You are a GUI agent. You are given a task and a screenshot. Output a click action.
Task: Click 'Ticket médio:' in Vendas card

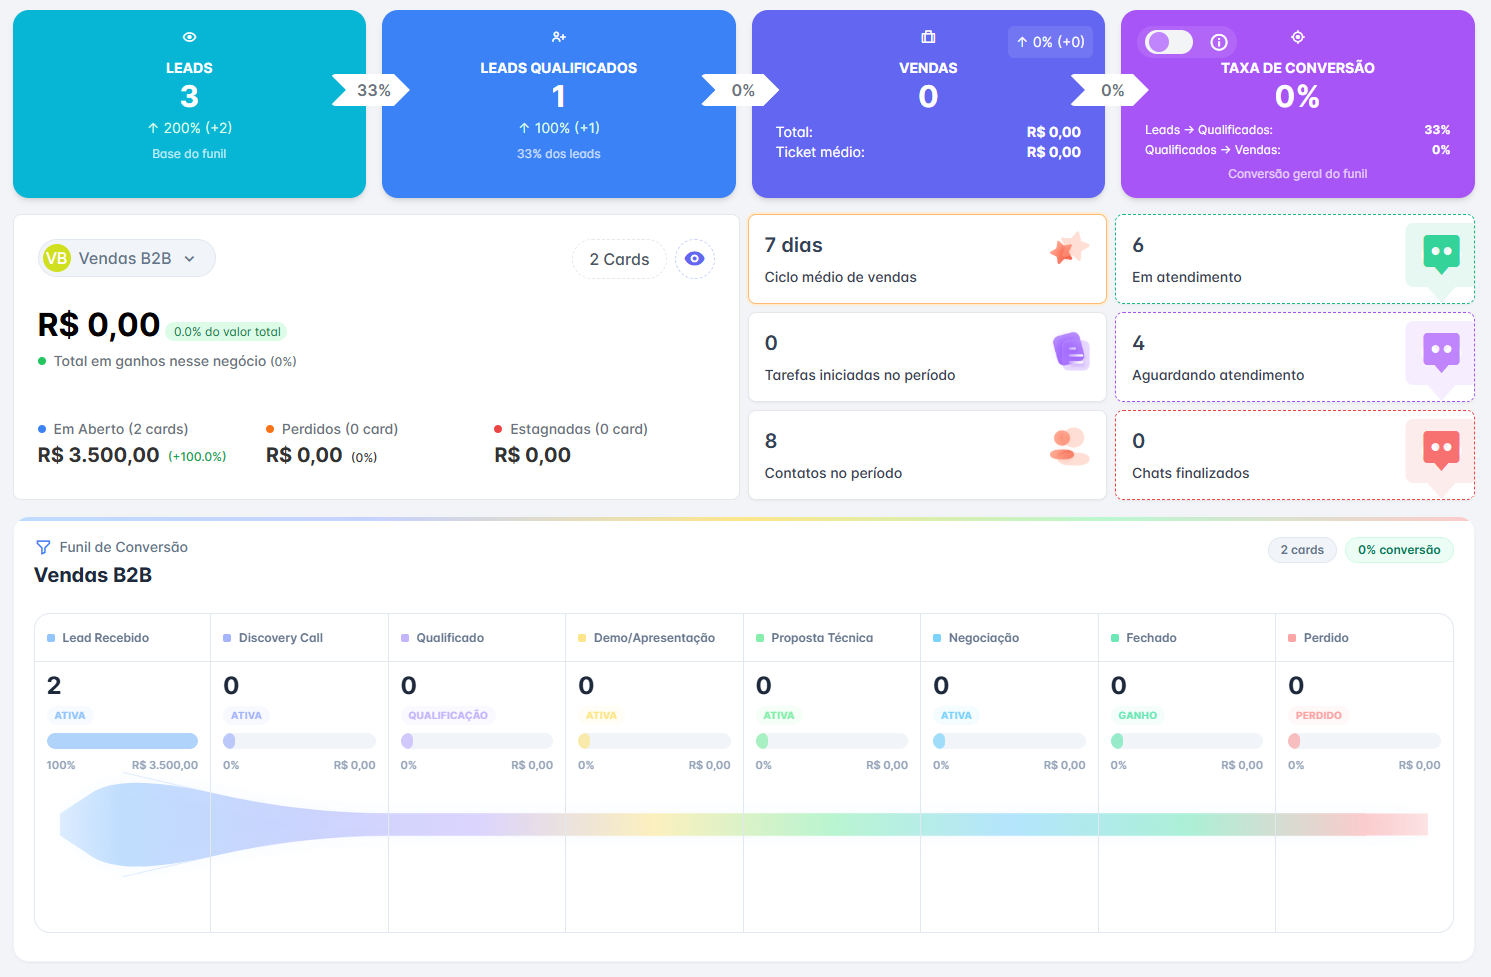coord(820,152)
